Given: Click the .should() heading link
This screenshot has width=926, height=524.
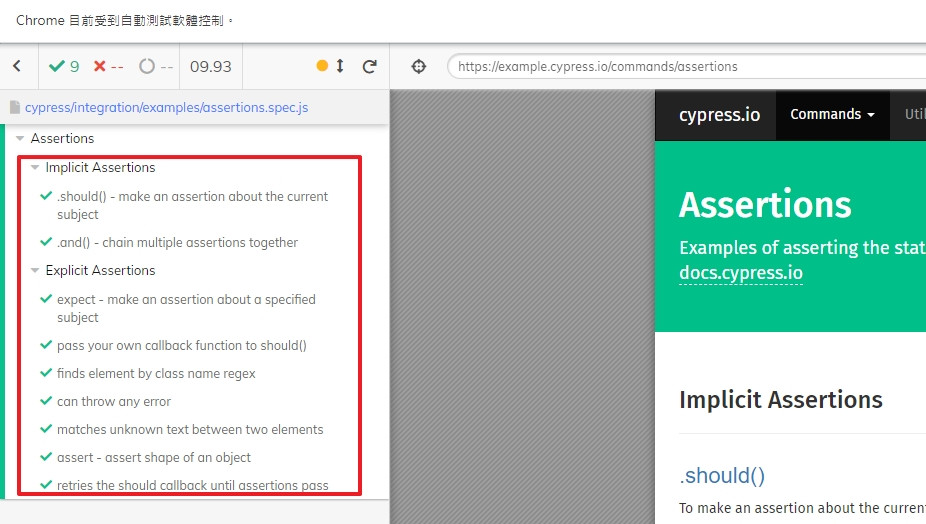Looking at the screenshot, I should (x=722, y=476).
